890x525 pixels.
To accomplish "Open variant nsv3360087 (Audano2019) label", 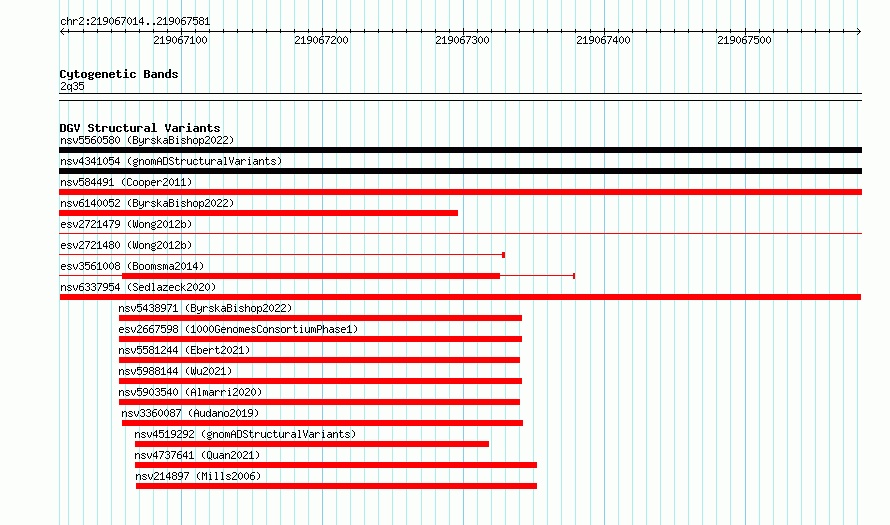I will pos(190,413).
